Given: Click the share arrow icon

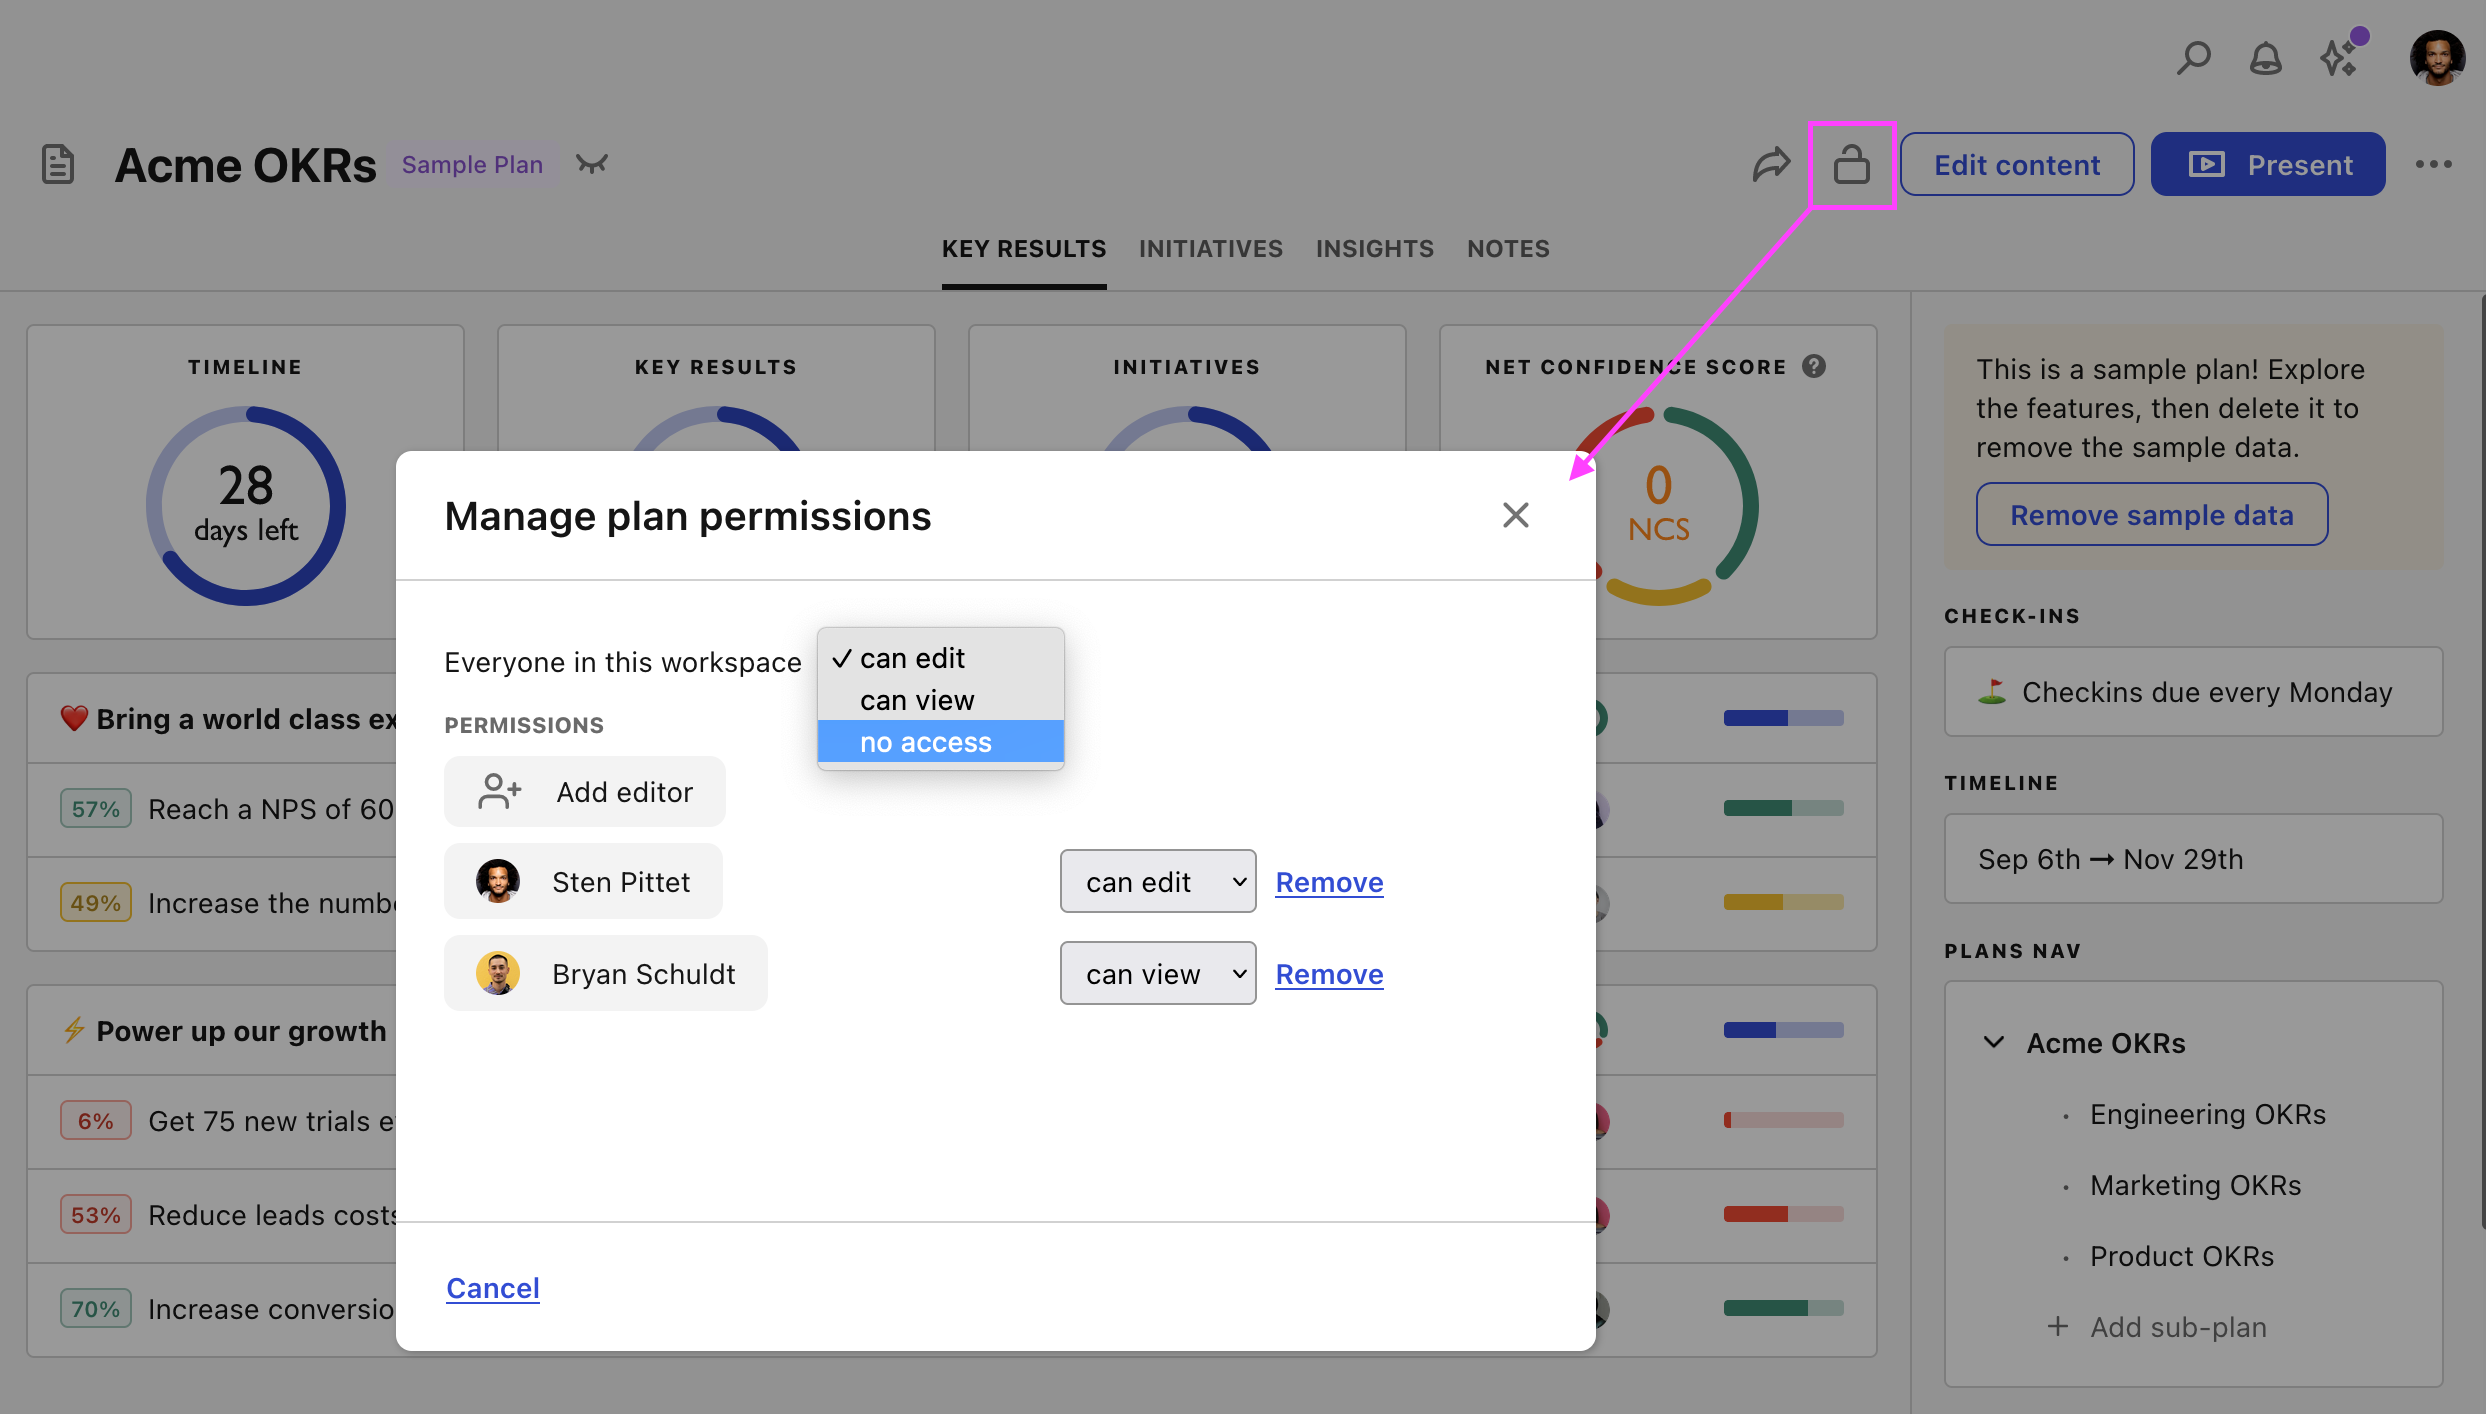Looking at the screenshot, I should [1770, 165].
